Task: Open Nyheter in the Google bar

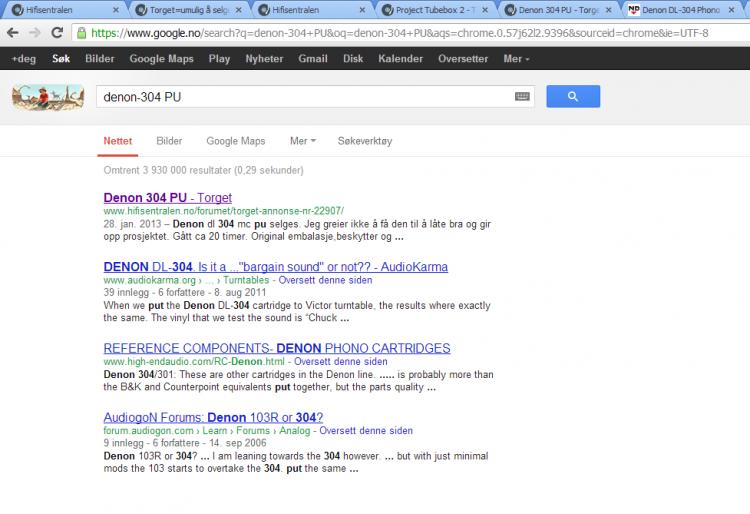Action: (x=264, y=59)
